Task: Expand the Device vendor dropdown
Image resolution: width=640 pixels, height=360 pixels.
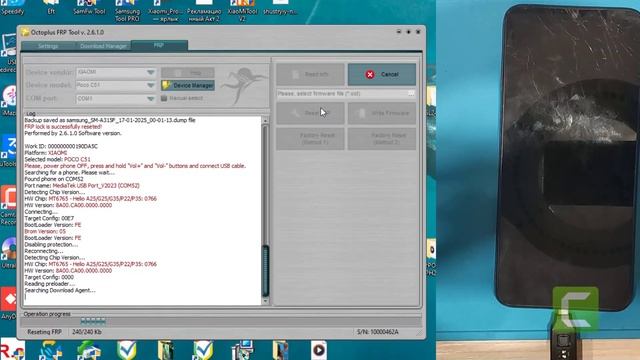Action: pyautogui.click(x=151, y=72)
